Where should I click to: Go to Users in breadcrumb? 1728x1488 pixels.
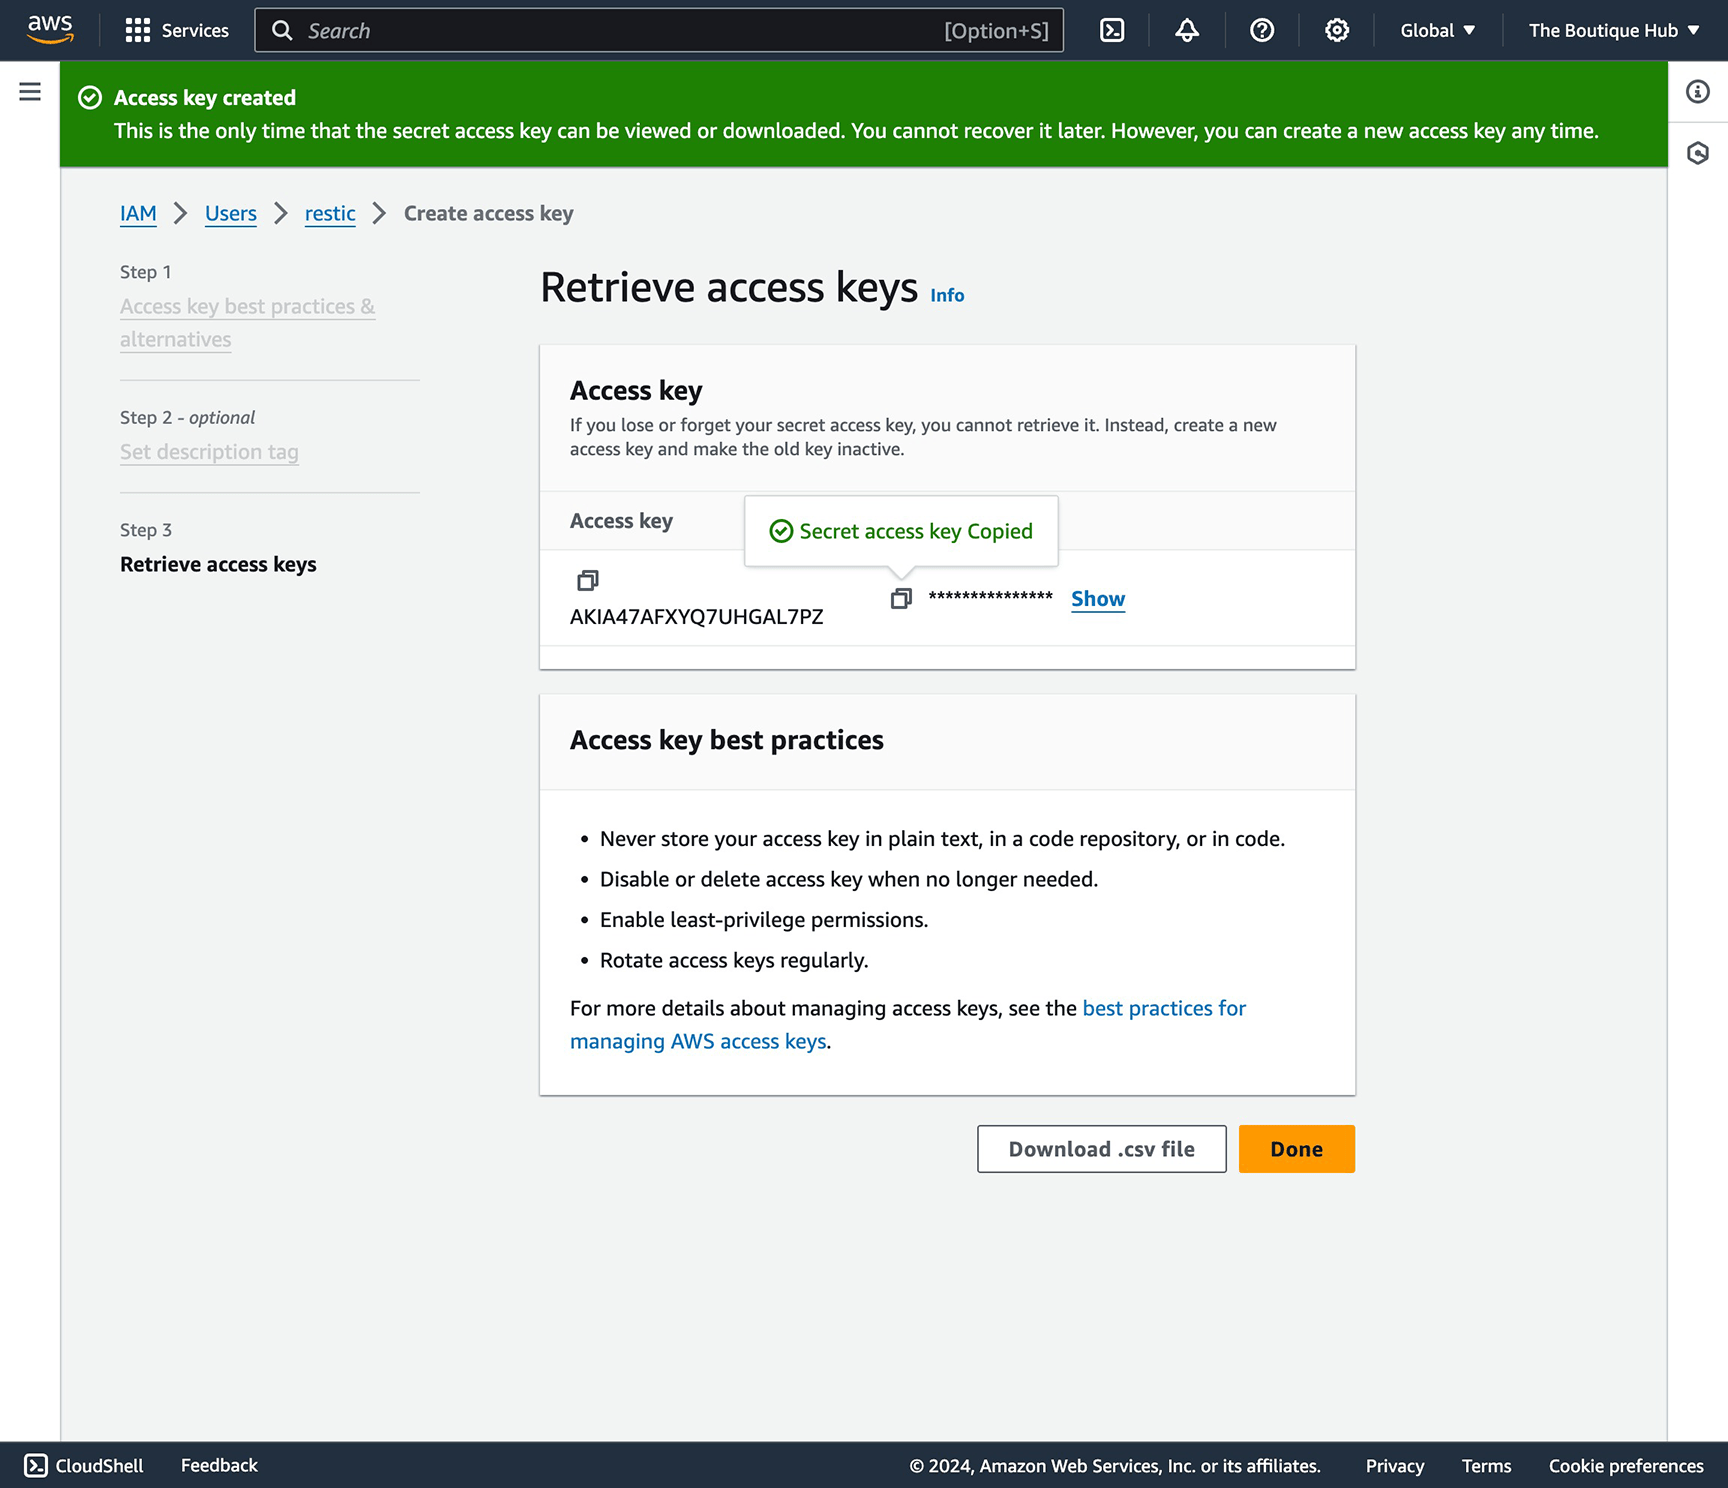(231, 213)
